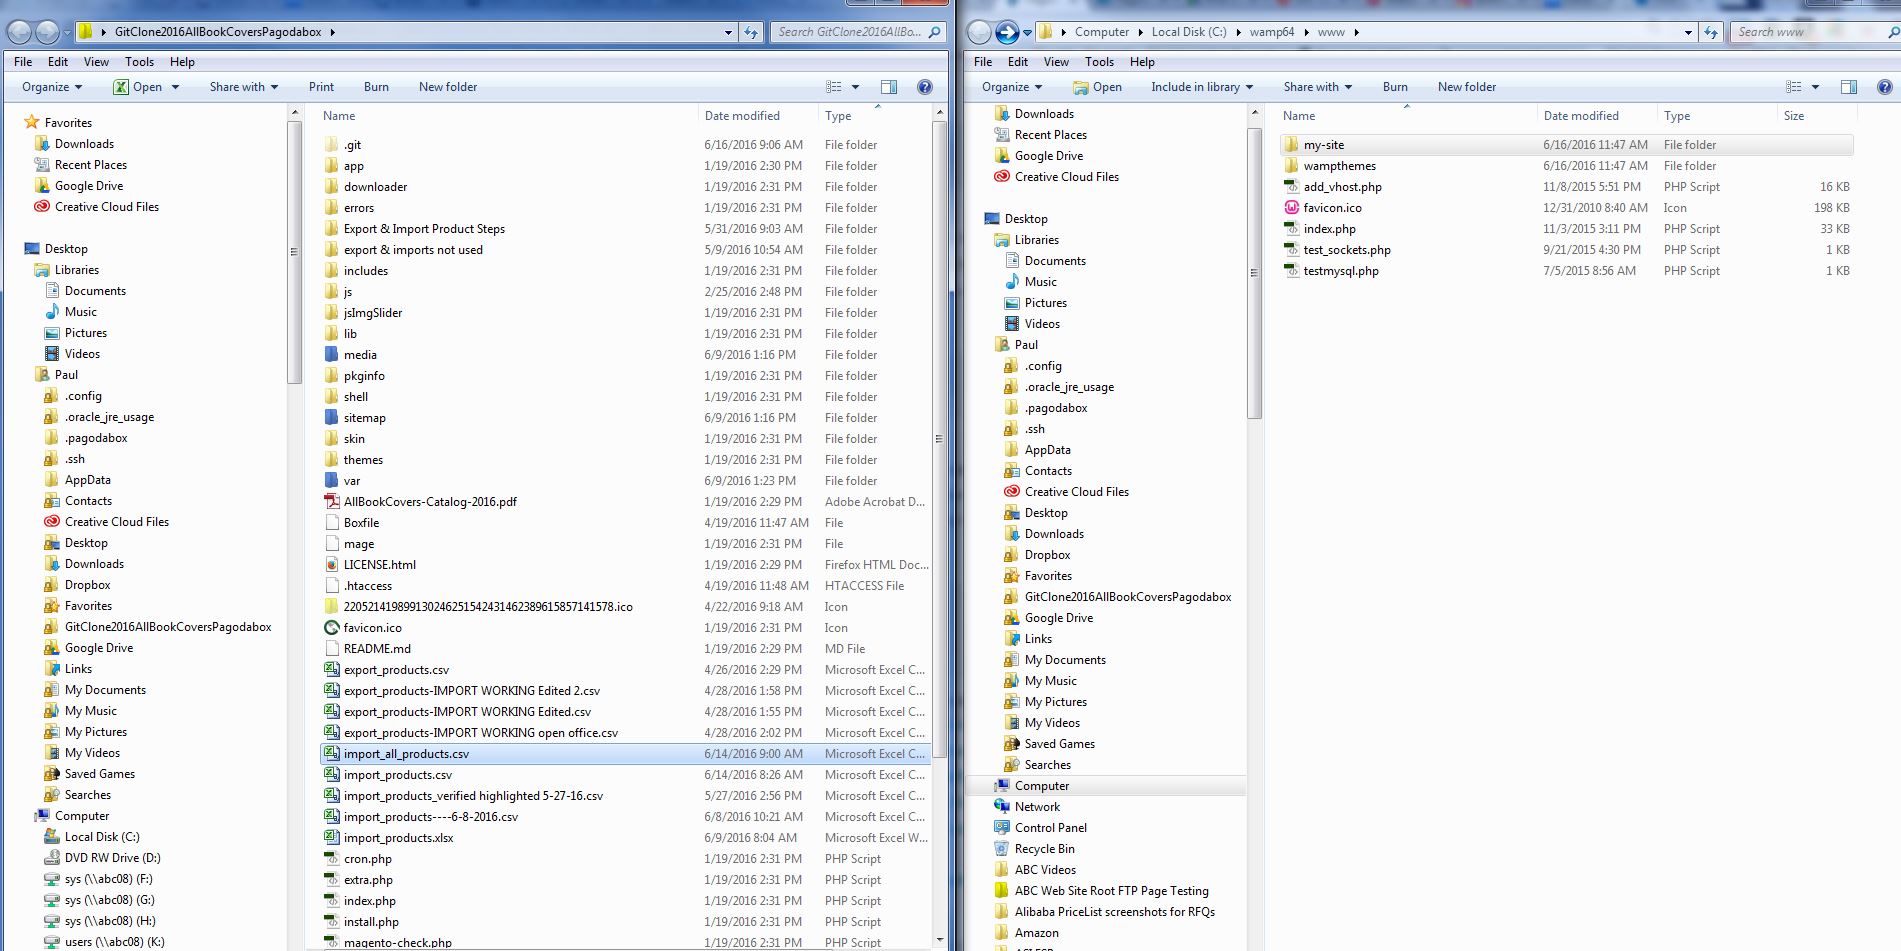Select the AllBookCovers-Catalog-2016.pdf file icon
This screenshot has height=951, width=1901.
pyautogui.click(x=332, y=502)
